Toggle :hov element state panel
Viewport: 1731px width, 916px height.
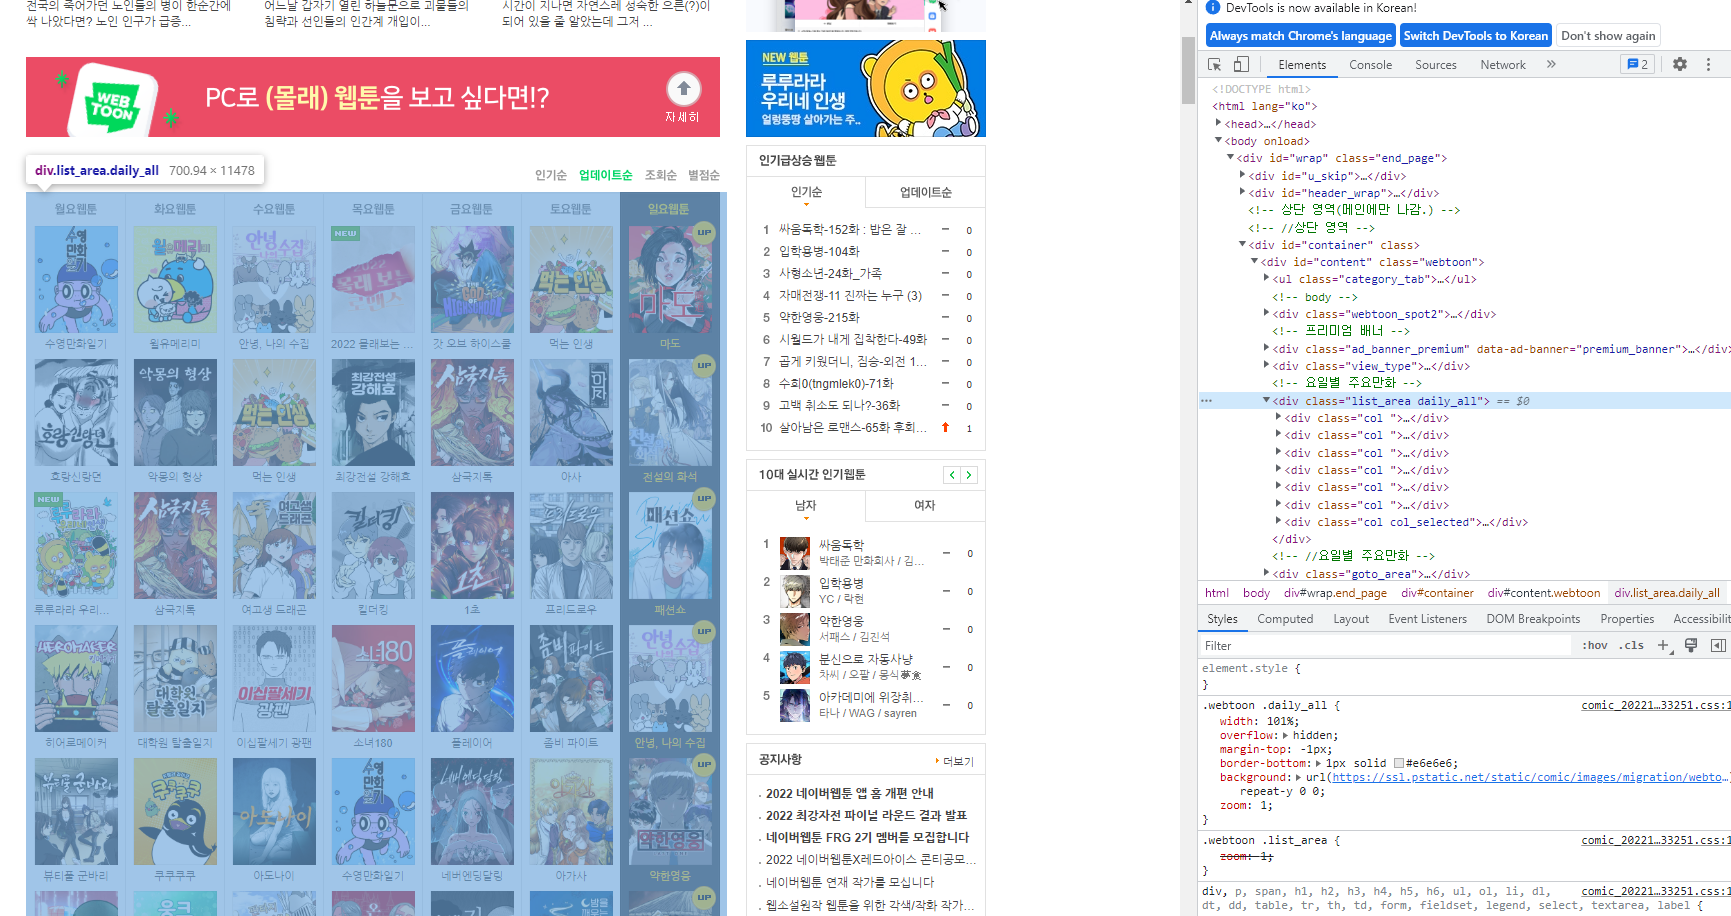click(x=1595, y=645)
